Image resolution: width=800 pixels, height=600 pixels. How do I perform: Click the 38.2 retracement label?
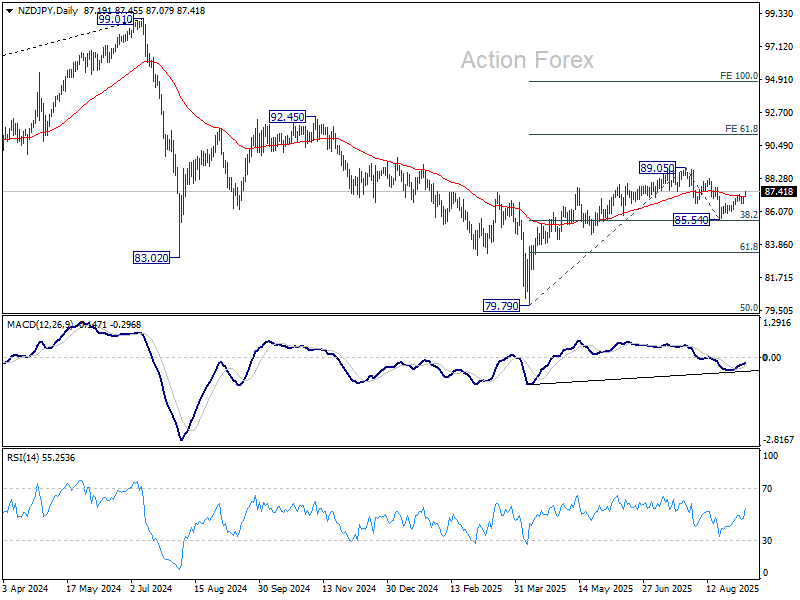point(748,215)
